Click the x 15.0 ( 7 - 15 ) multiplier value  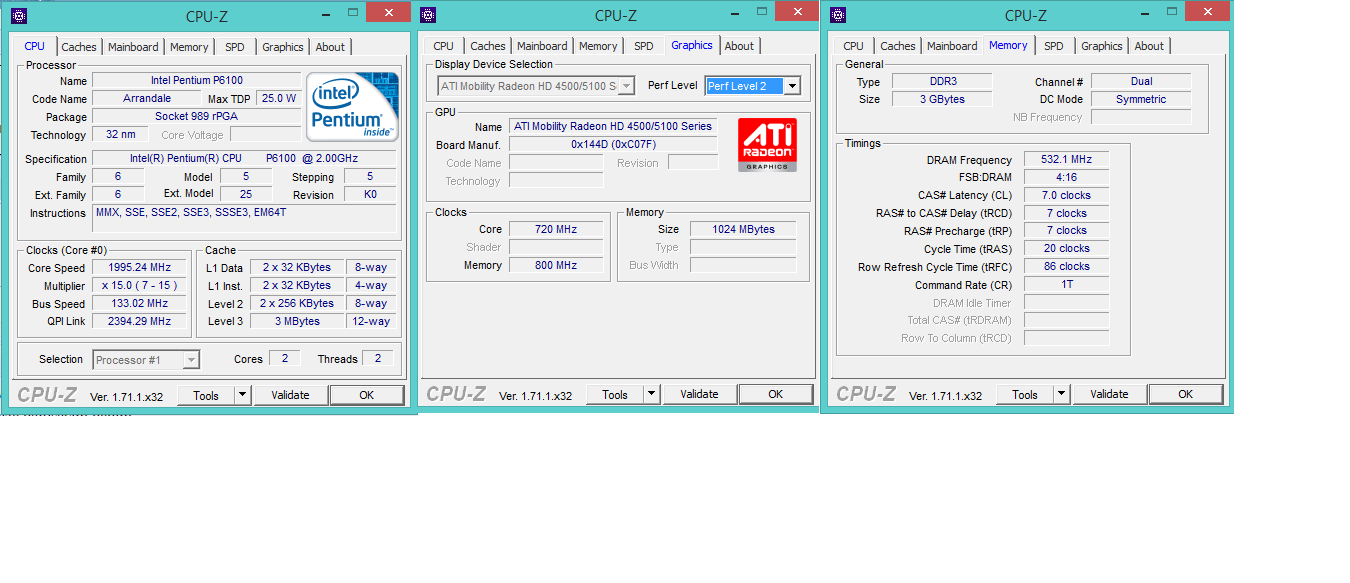click(x=141, y=285)
